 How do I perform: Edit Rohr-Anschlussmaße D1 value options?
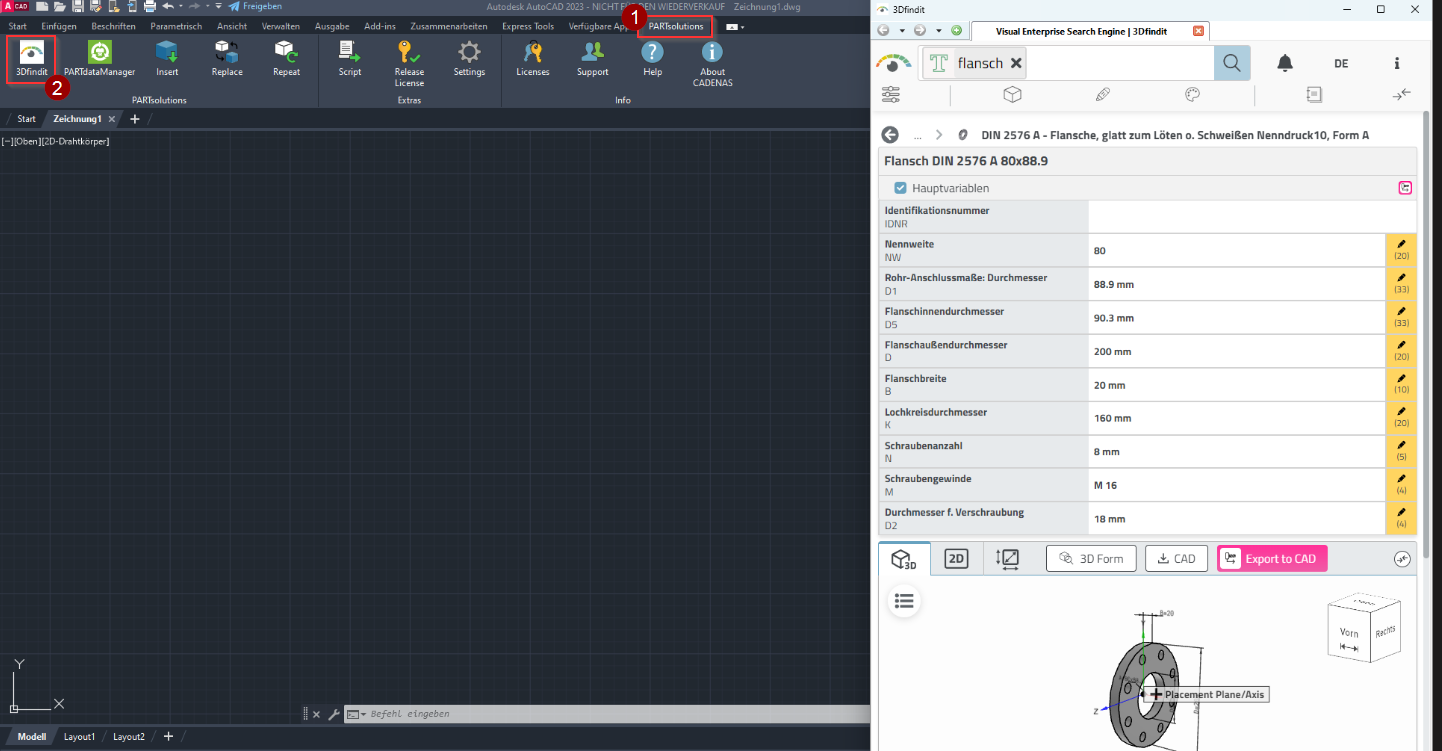click(1401, 284)
